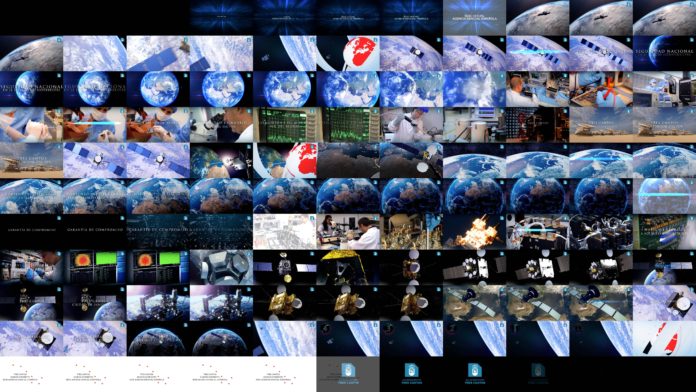Select the scientist in profile at microscope frame
This screenshot has width=696, height=392.
tap(221, 125)
